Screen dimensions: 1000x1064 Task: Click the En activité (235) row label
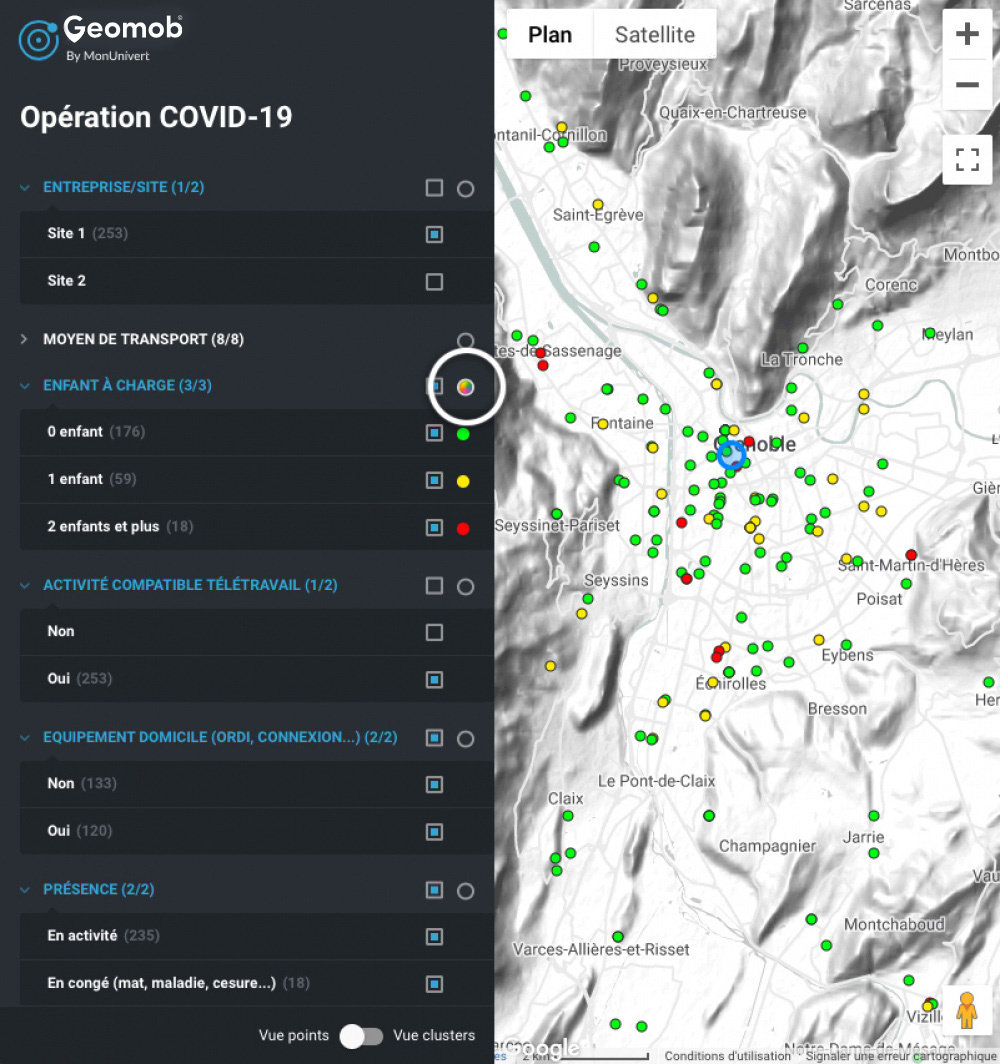tap(103, 936)
